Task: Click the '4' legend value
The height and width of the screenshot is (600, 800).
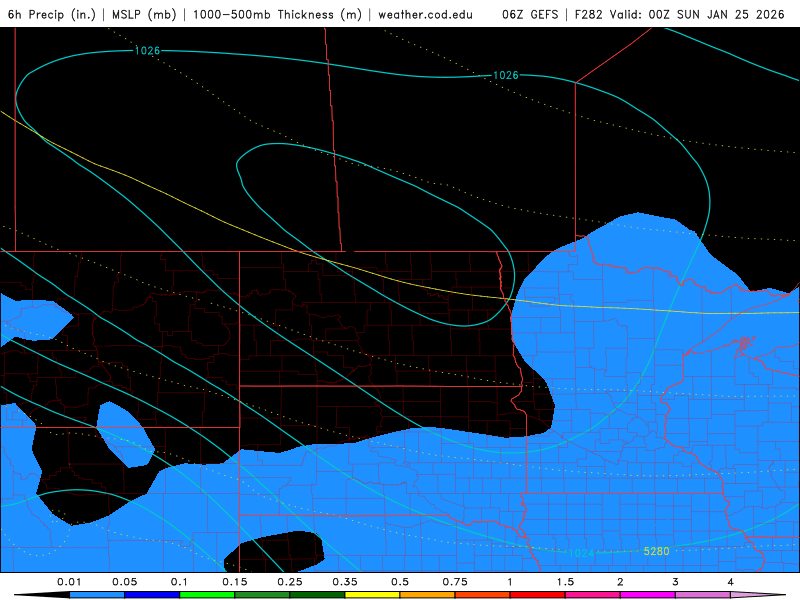Action: pos(730,582)
